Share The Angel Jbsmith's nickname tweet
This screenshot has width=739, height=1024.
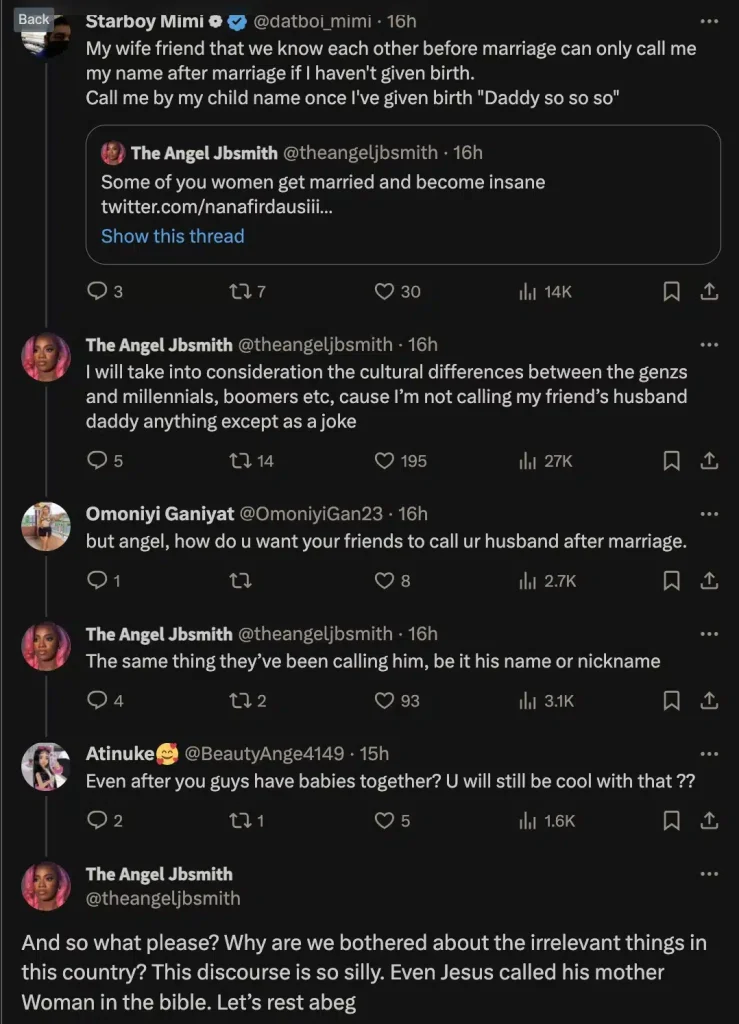pos(710,700)
